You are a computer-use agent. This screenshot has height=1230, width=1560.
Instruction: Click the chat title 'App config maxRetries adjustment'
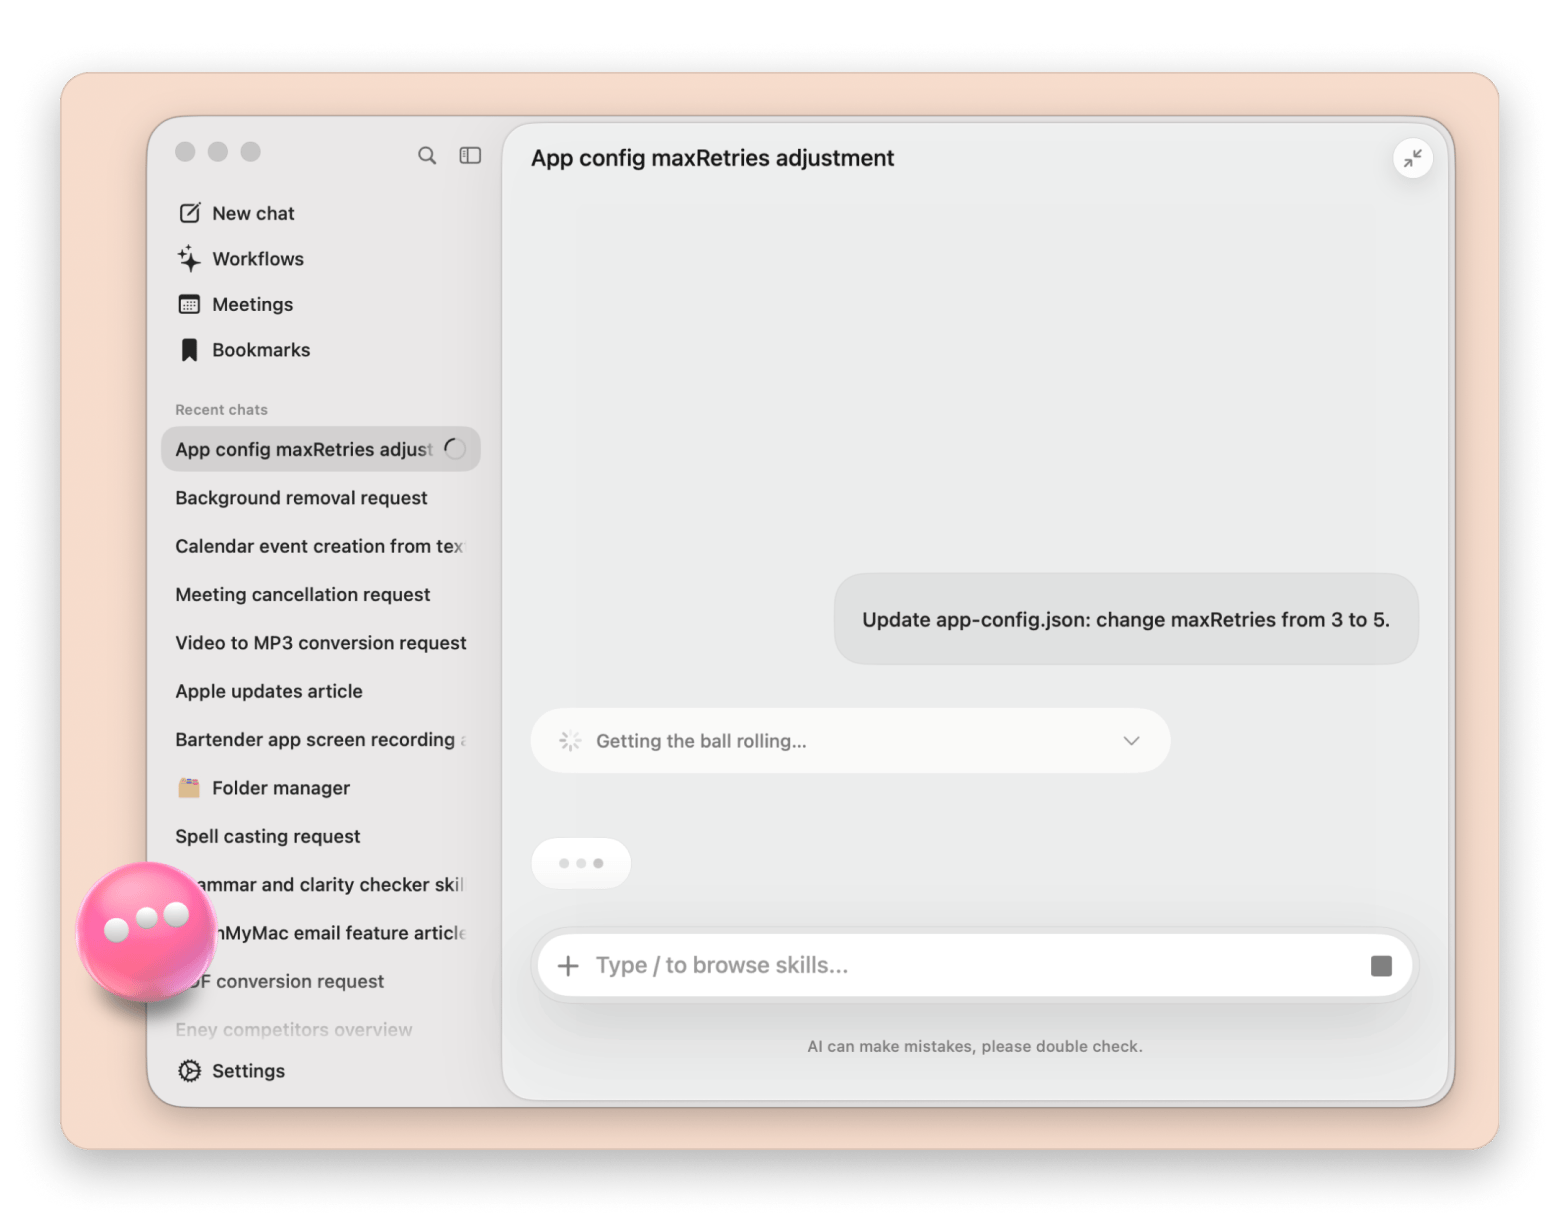pos(712,158)
